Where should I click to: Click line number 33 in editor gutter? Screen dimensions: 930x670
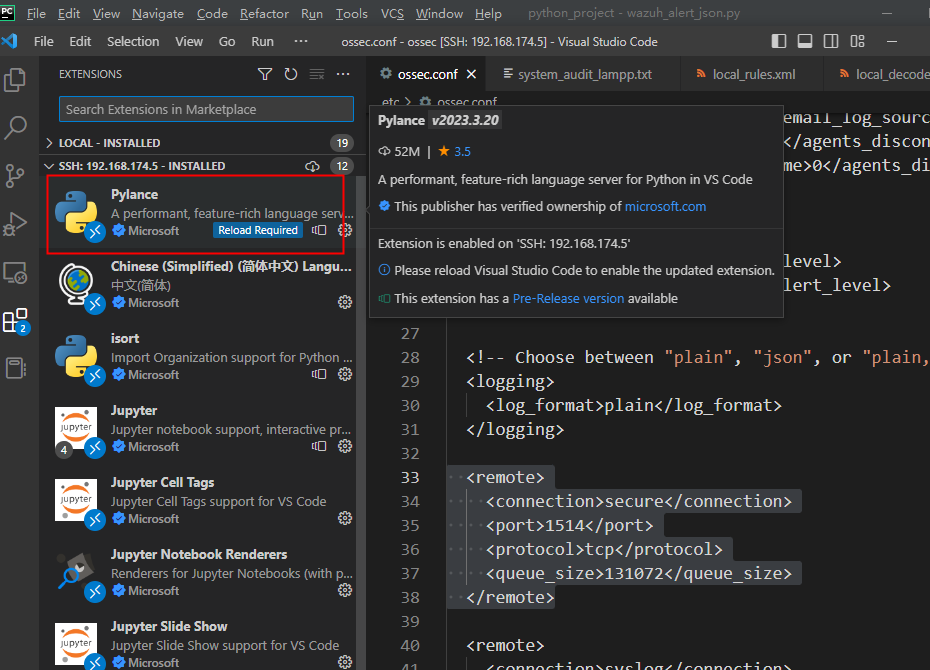click(410, 477)
